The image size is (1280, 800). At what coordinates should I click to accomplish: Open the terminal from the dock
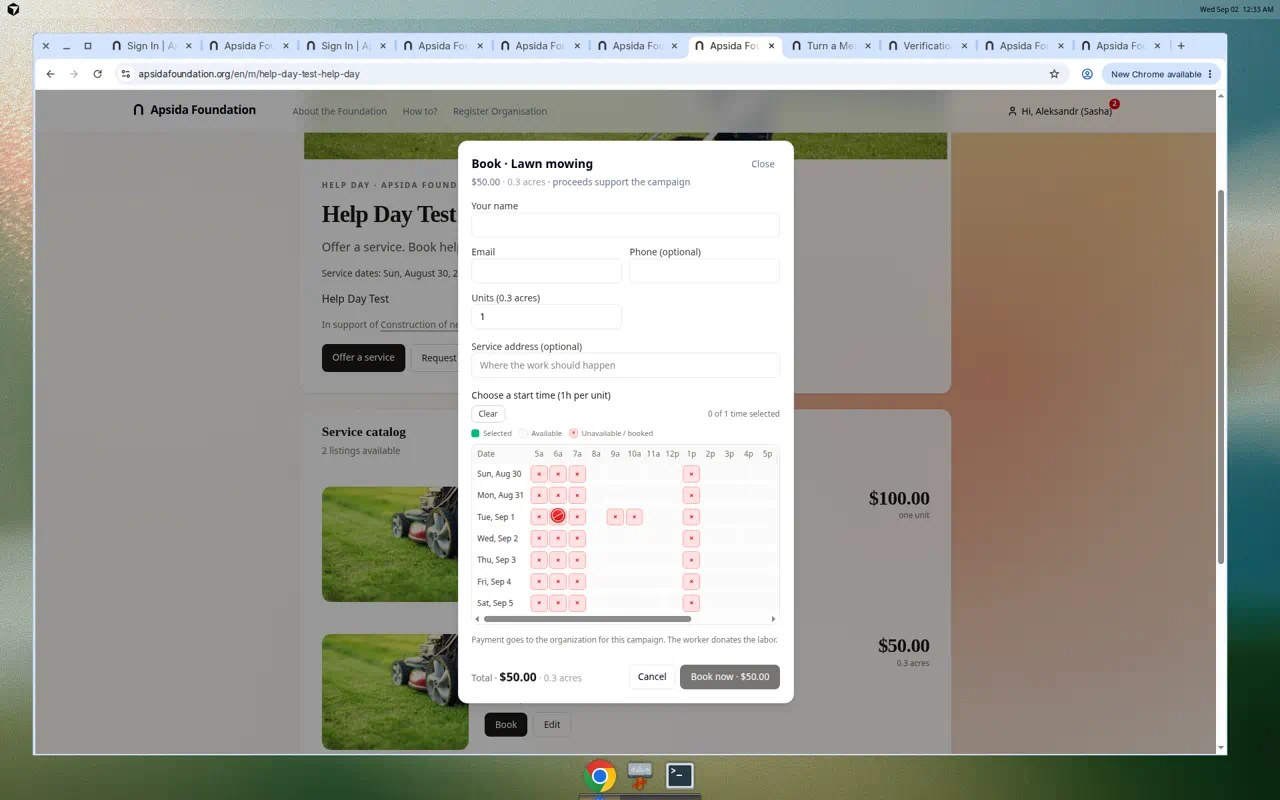(x=680, y=775)
